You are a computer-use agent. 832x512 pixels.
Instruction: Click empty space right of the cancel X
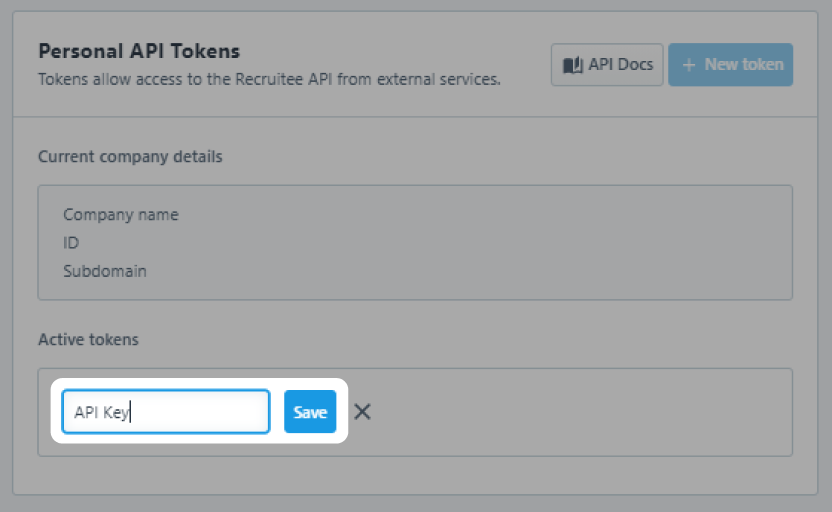click(580, 412)
